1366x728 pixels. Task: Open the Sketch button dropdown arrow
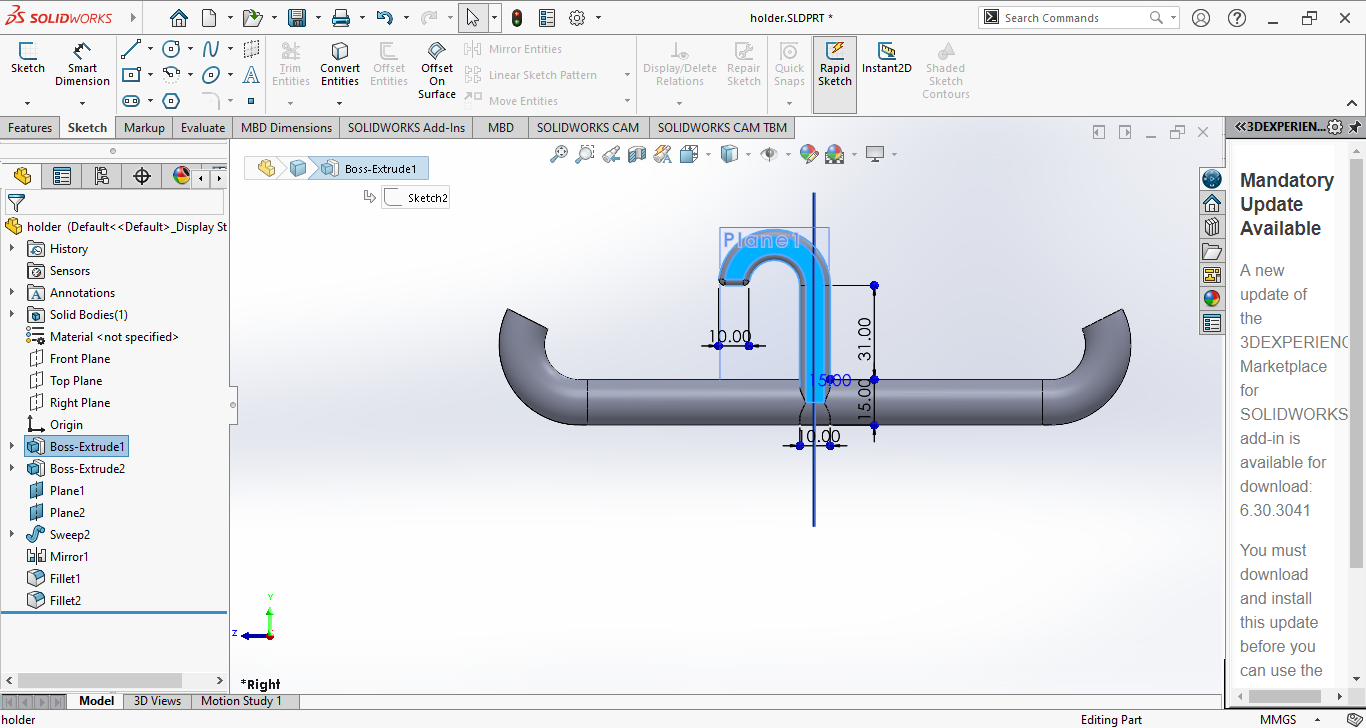pos(27,103)
